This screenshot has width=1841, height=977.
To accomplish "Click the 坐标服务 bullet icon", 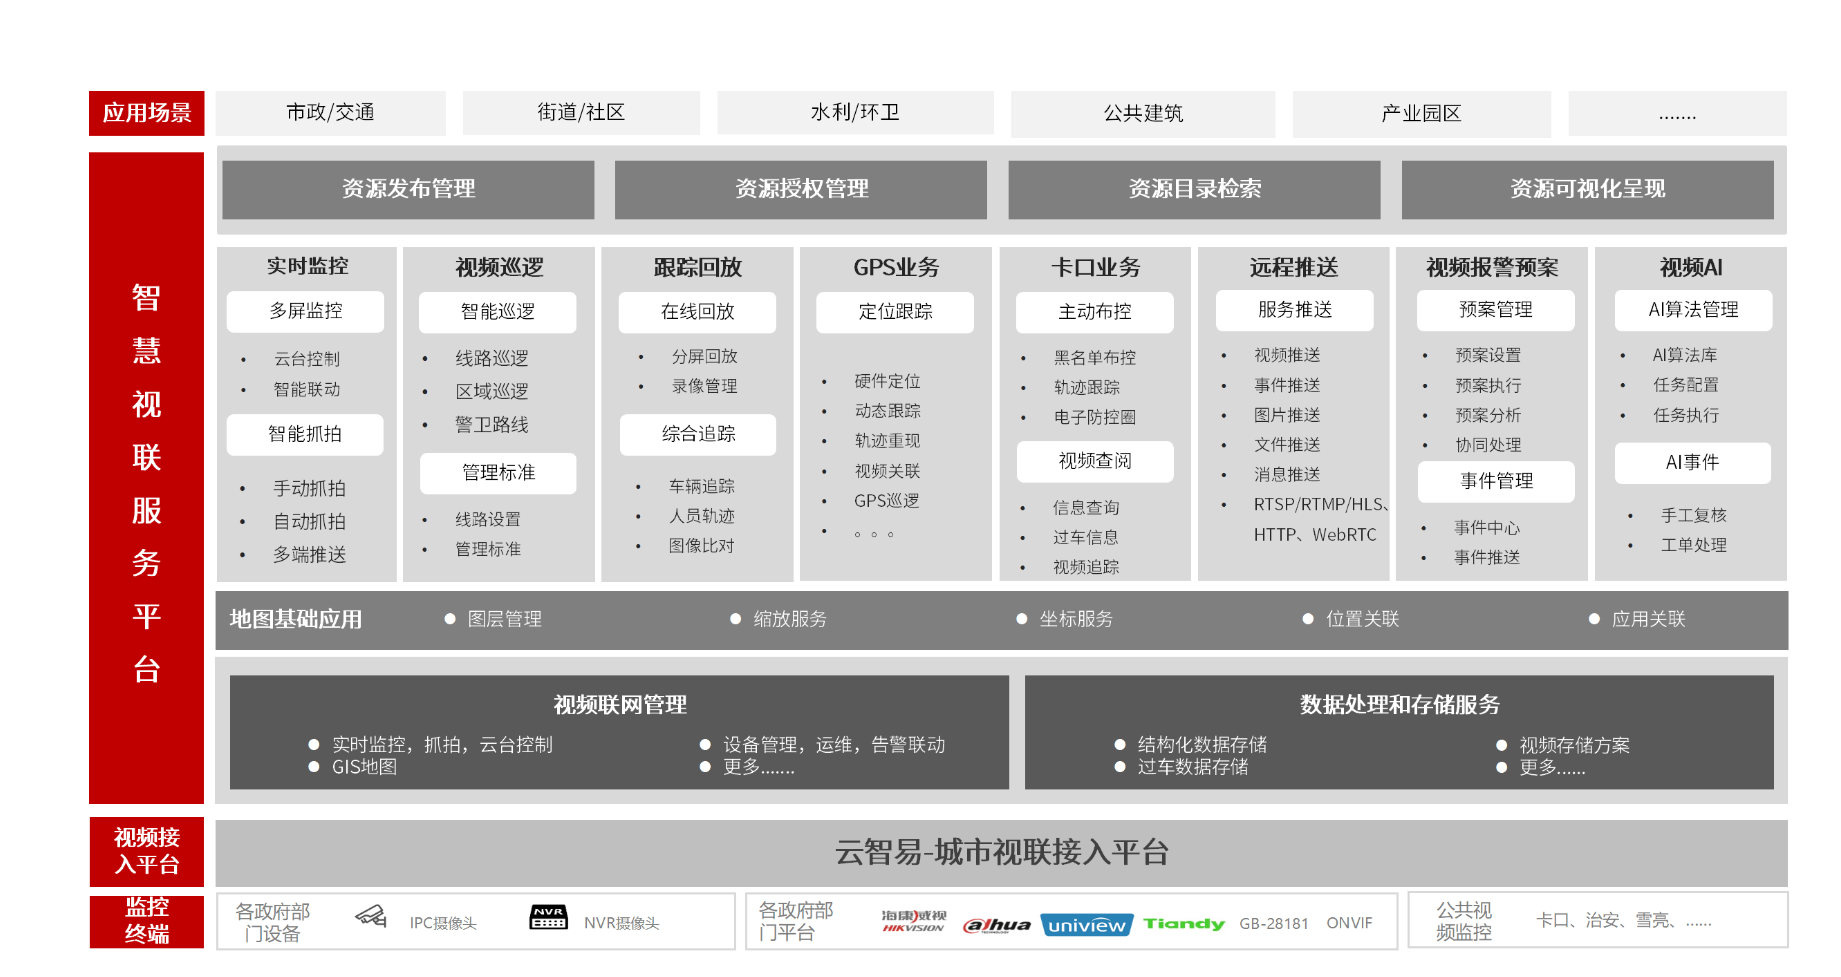I will tap(1021, 618).
